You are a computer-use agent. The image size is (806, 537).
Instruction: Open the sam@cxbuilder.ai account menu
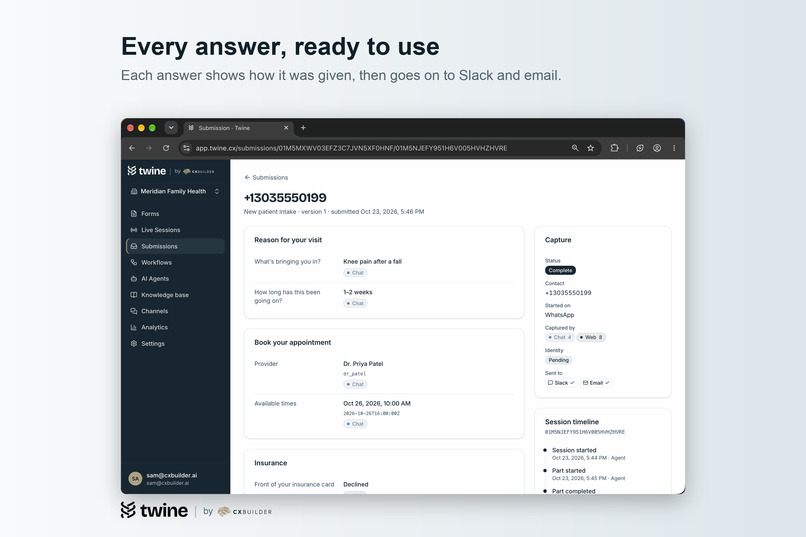[175, 478]
